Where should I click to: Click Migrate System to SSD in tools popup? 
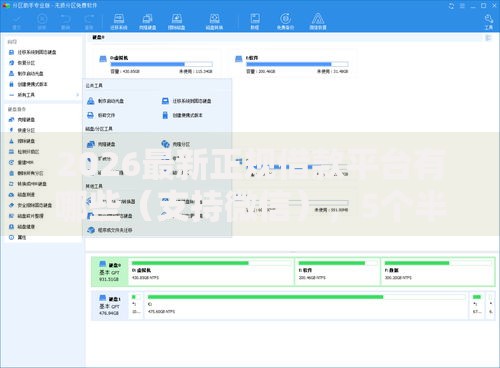187,101
